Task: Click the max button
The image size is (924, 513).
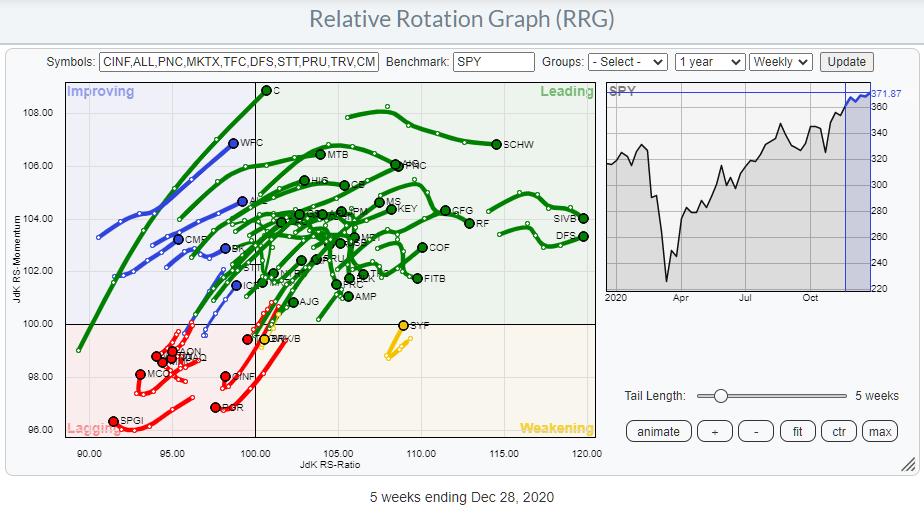Action: [x=879, y=432]
